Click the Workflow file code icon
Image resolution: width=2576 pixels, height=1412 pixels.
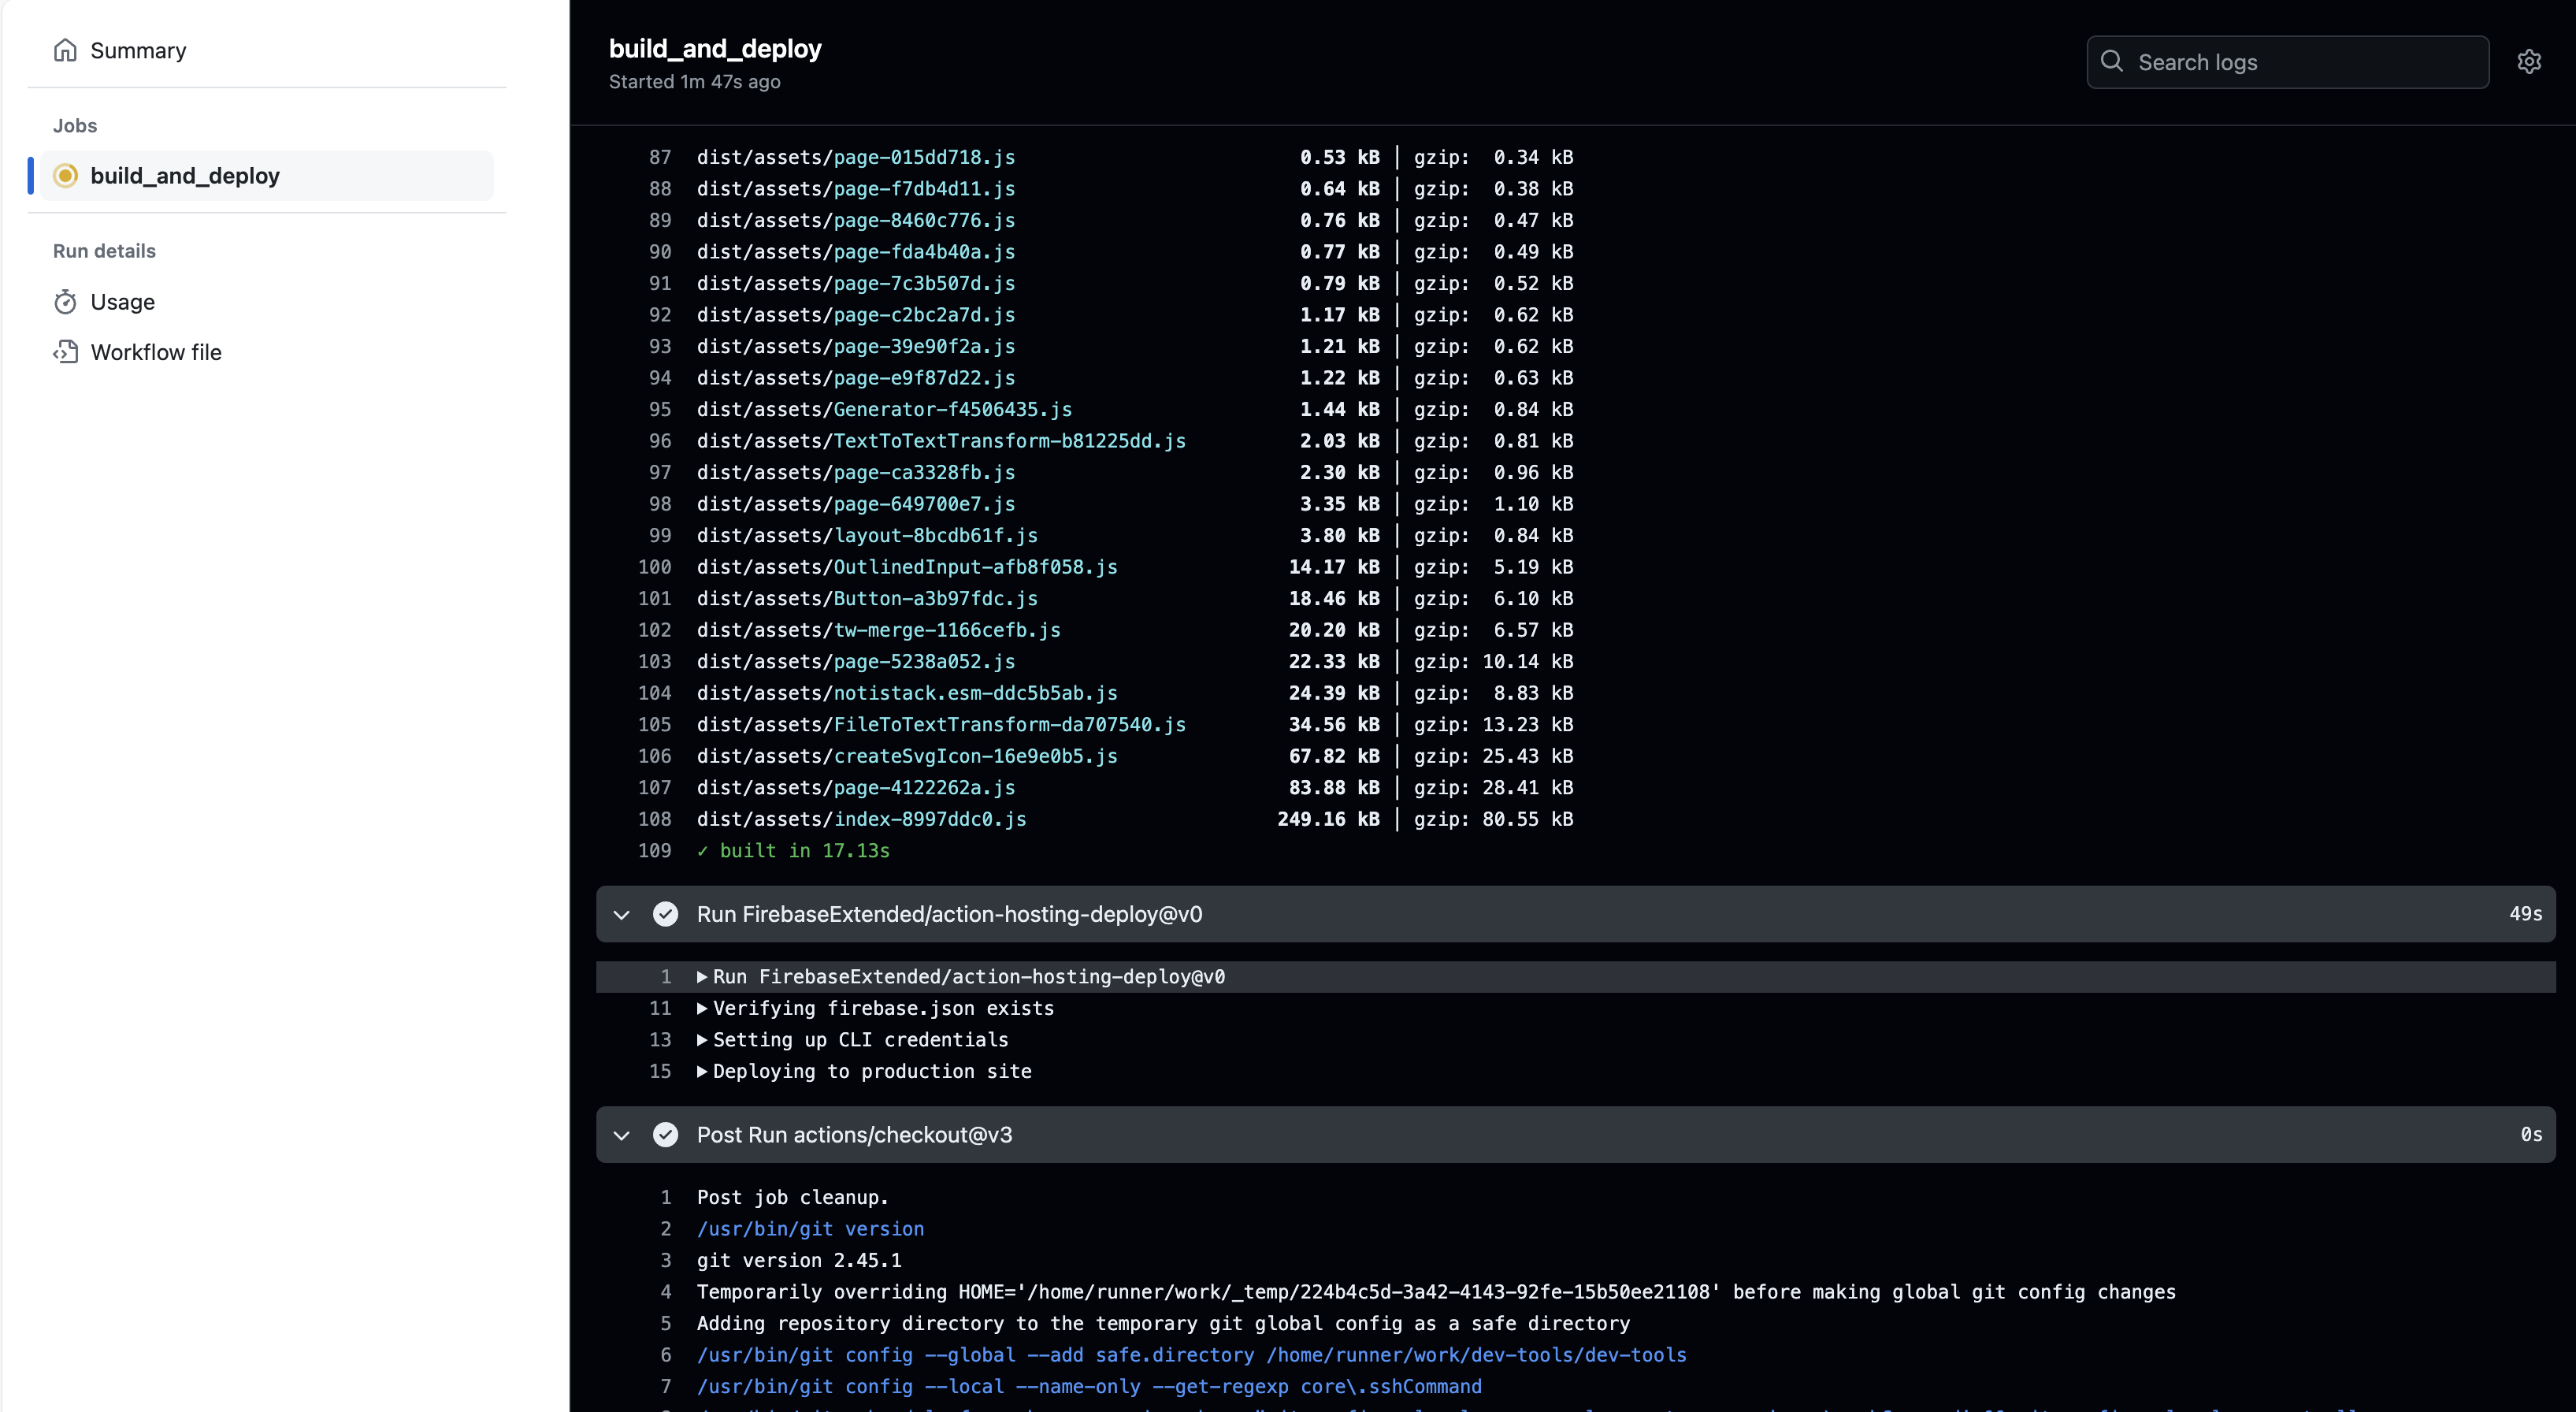(65, 352)
